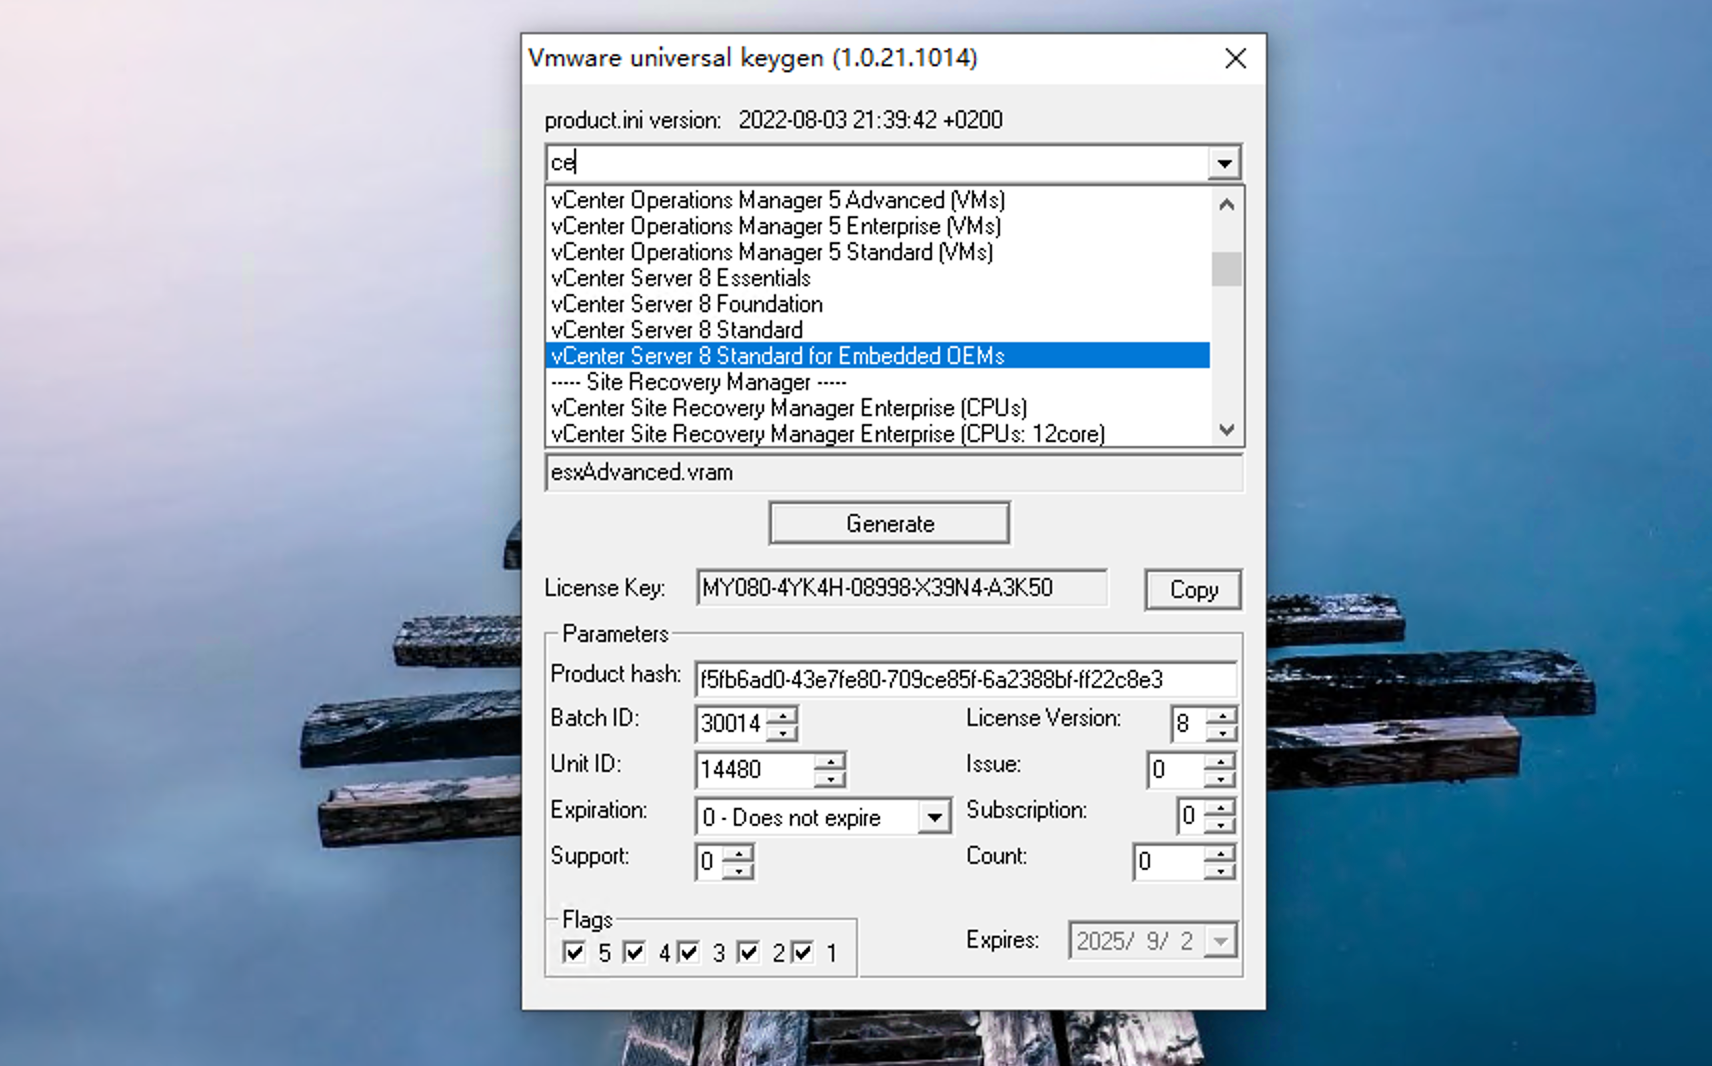
Task: Click into the License Key field
Action: (902, 588)
